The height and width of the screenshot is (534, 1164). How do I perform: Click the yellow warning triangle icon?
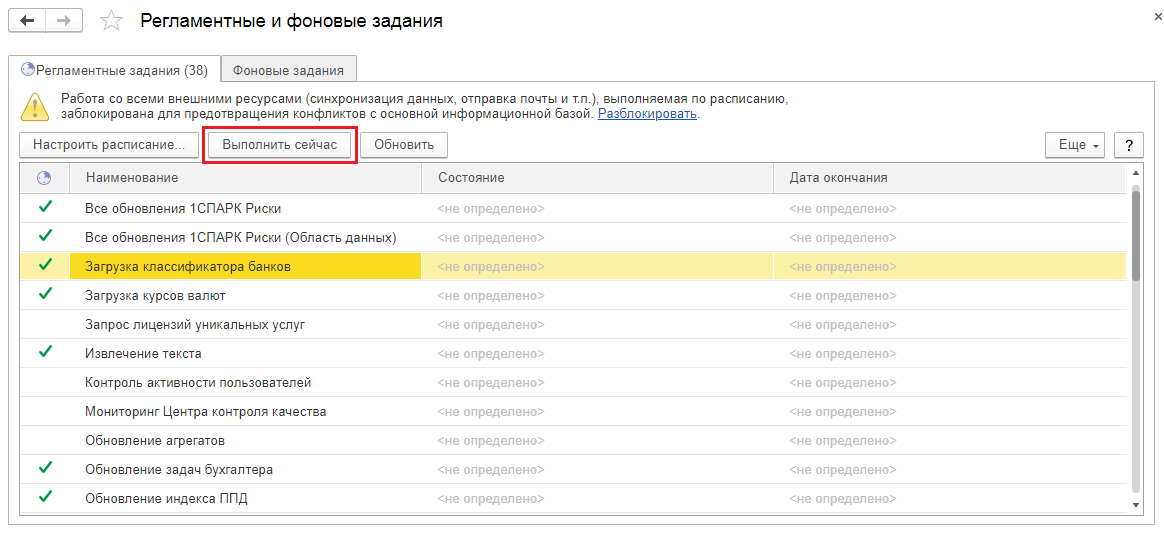(x=35, y=106)
